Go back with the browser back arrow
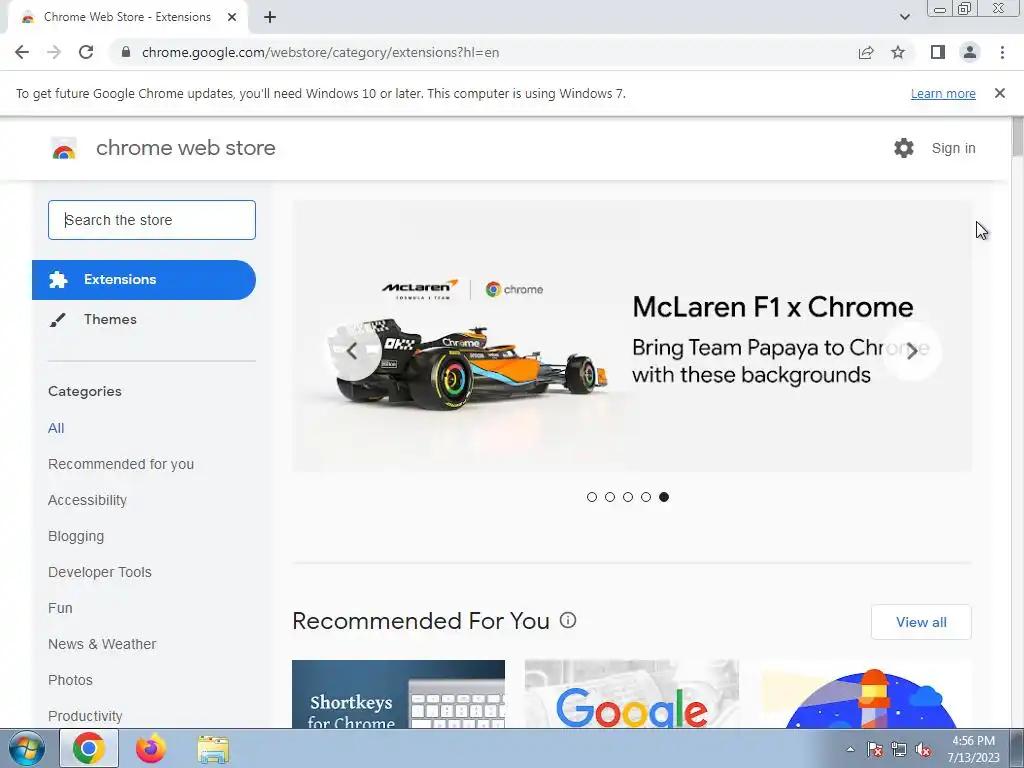Image resolution: width=1024 pixels, height=768 pixels. coord(22,52)
